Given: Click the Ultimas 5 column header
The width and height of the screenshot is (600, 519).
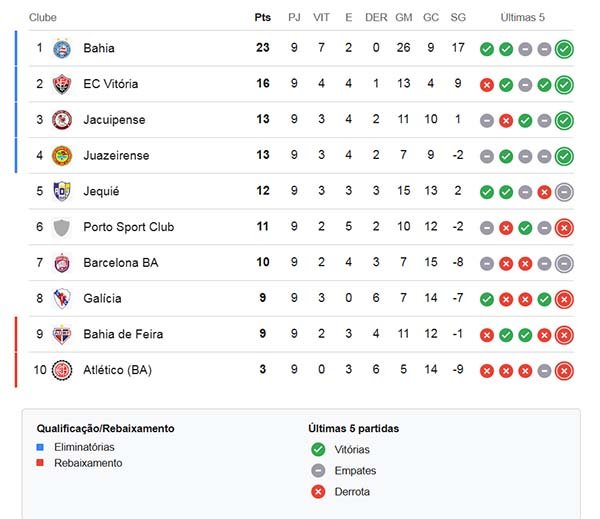Looking at the screenshot, I should (x=522, y=17).
